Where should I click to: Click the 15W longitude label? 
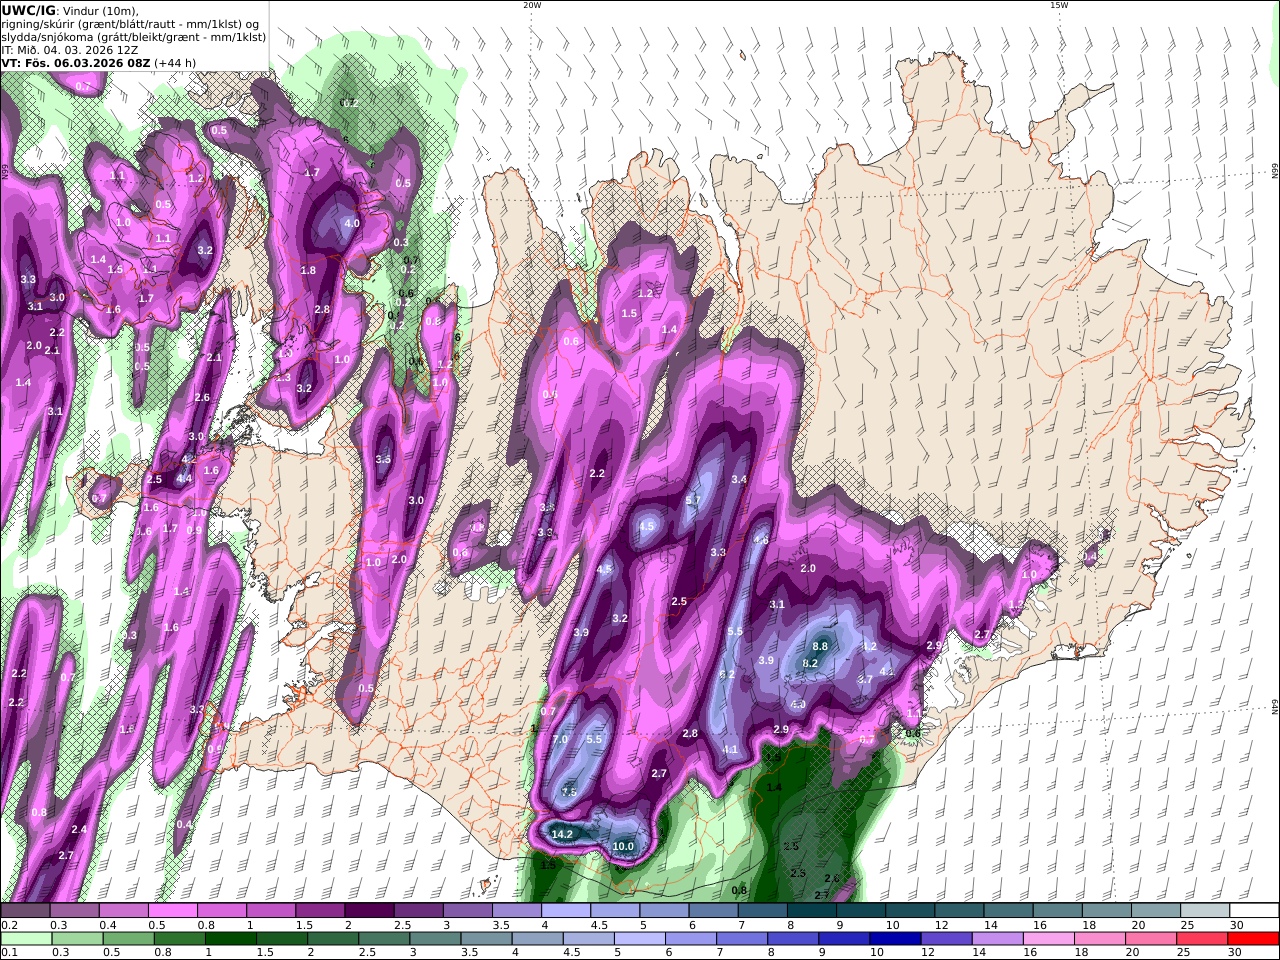tap(1059, 5)
